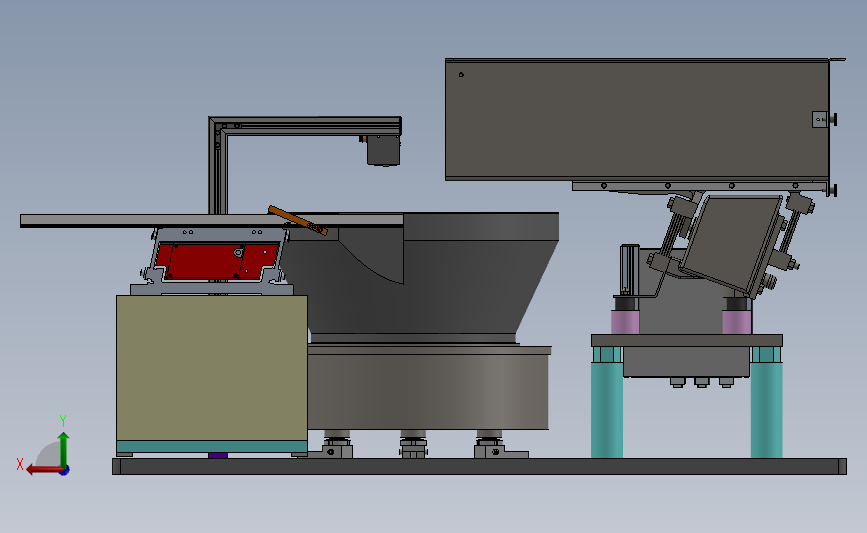Click the green Y axis arrow of the triad
867x533 pixels.
click(x=63, y=449)
